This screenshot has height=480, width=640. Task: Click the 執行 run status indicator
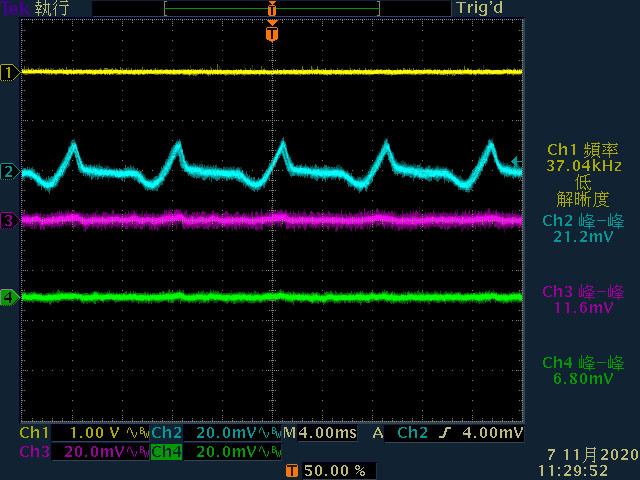50,8
